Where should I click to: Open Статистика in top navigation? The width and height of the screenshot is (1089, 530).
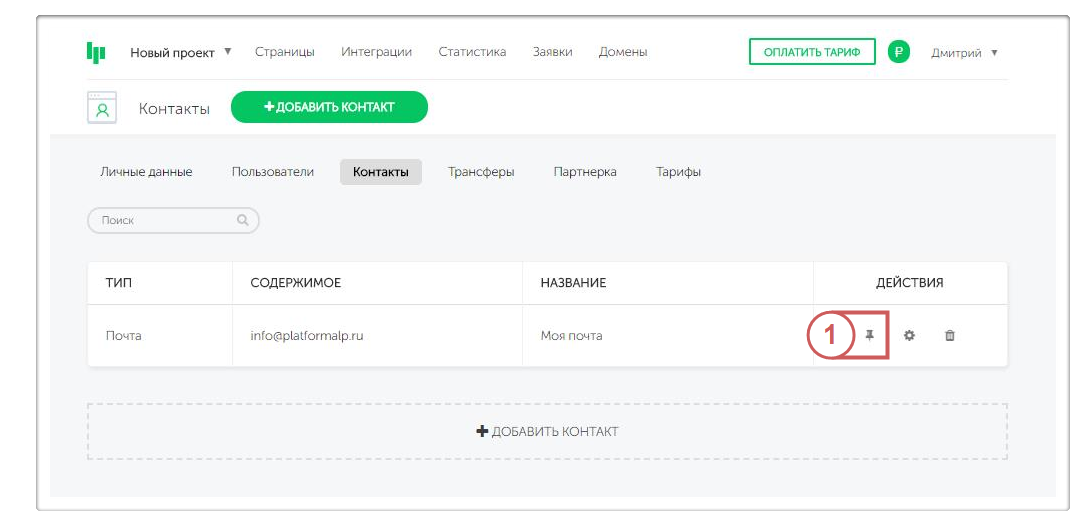472,52
